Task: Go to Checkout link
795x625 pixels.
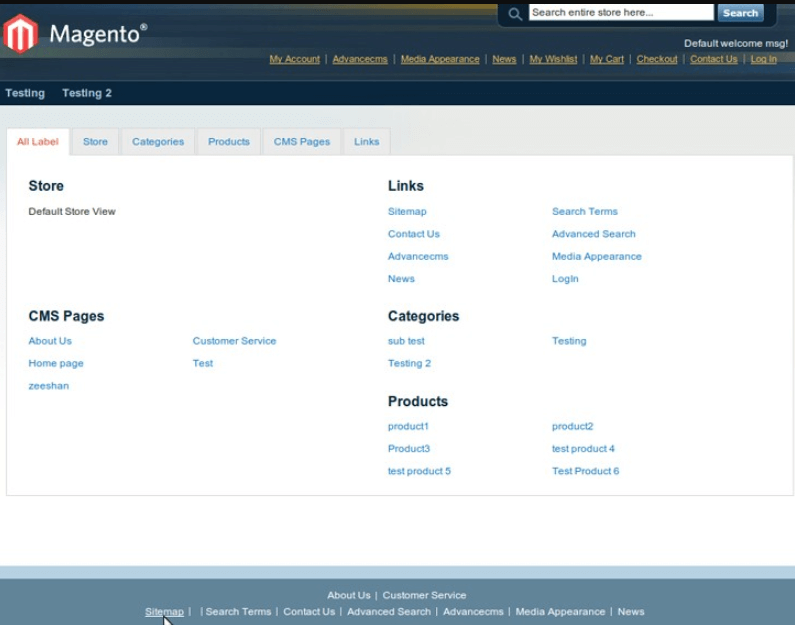Action: tap(657, 59)
